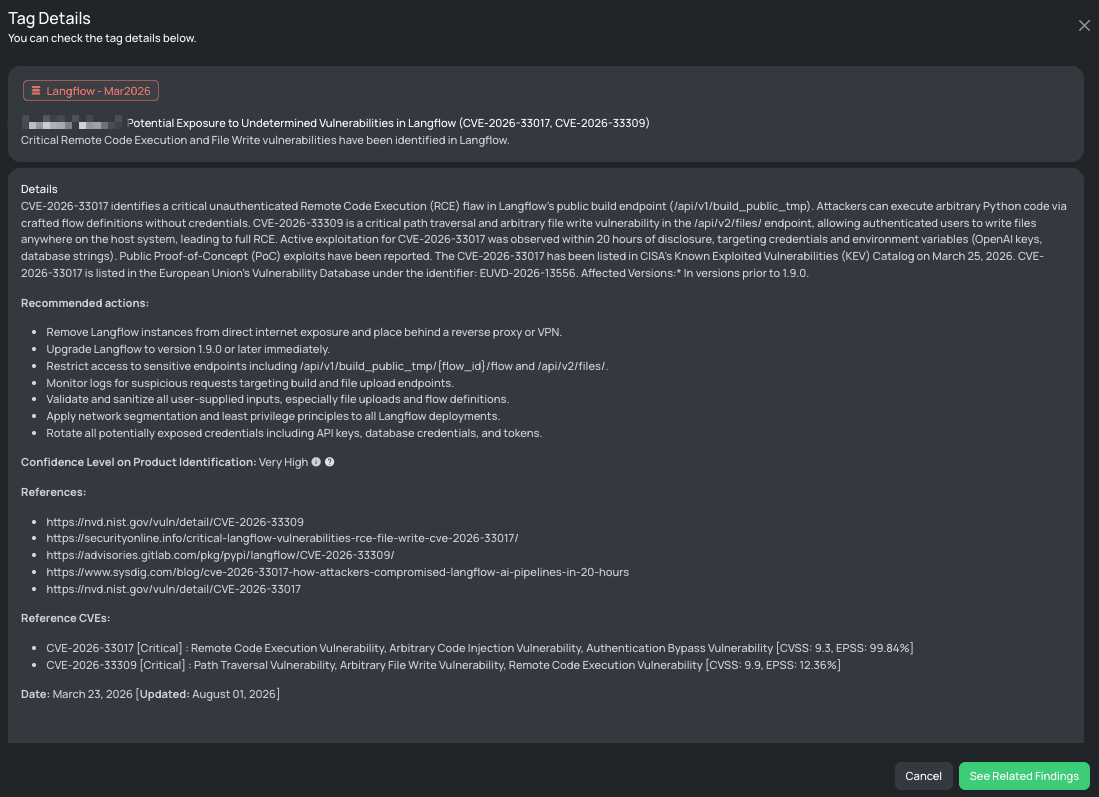Click See Related Findings button
1099x797 pixels.
1023,776
